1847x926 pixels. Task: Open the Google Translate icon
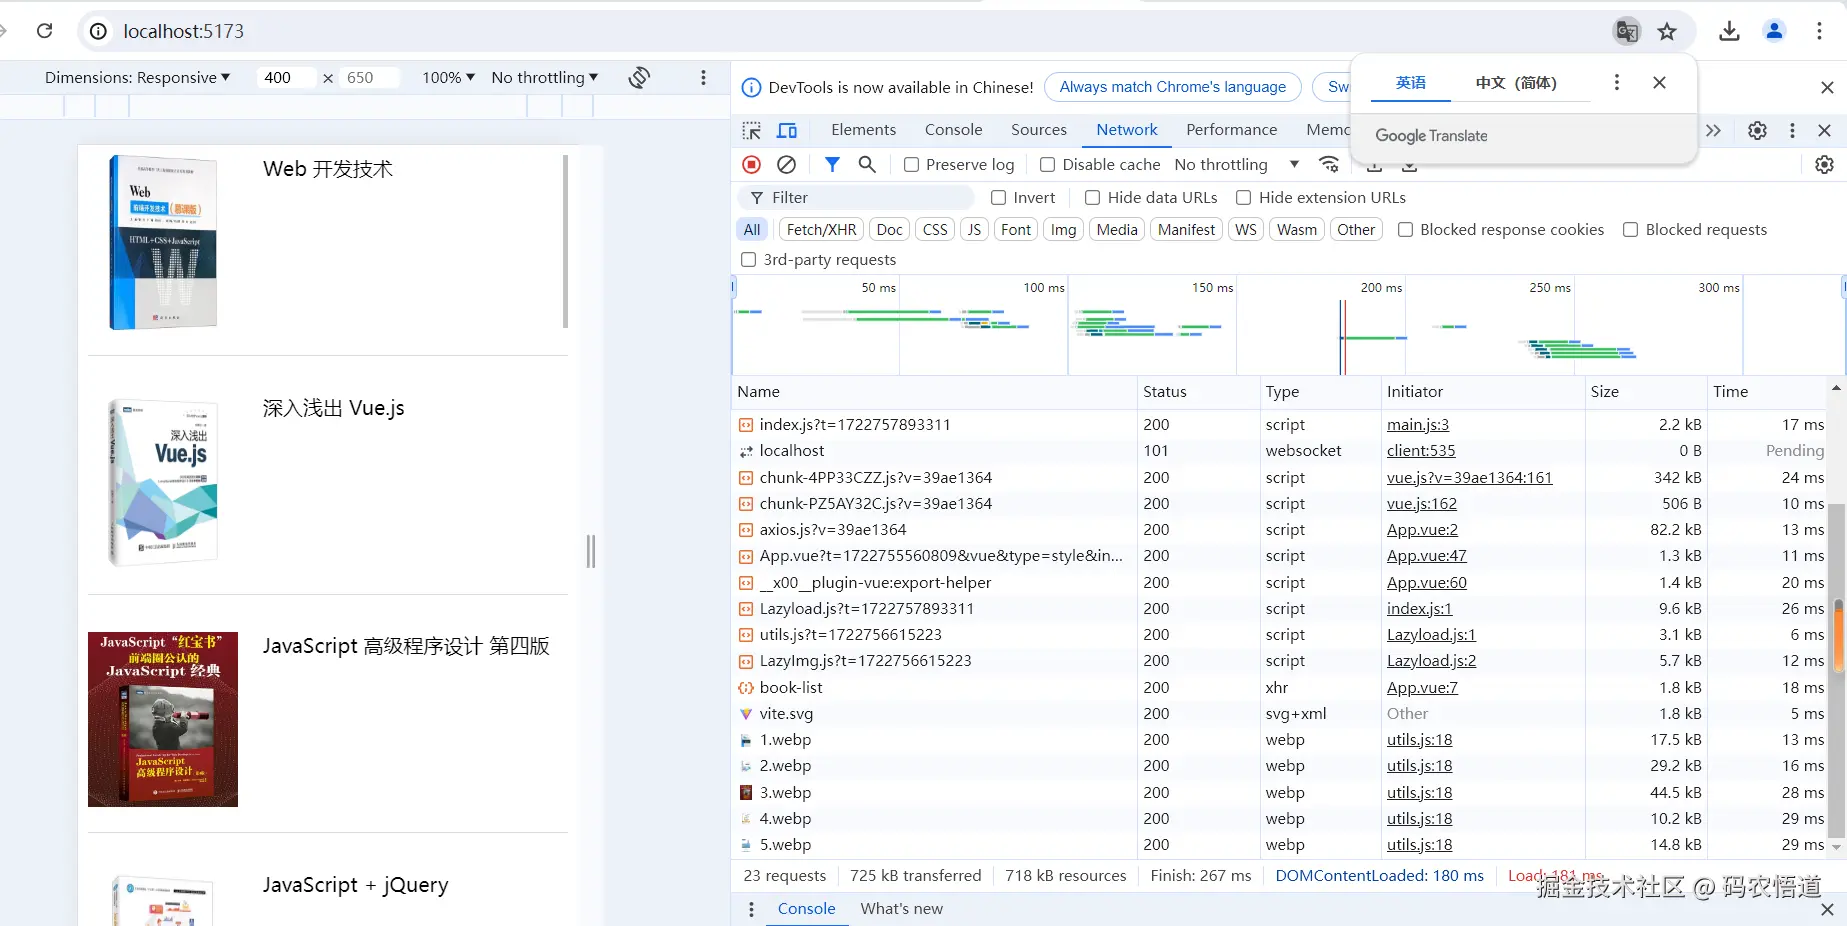pyautogui.click(x=1627, y=31)
